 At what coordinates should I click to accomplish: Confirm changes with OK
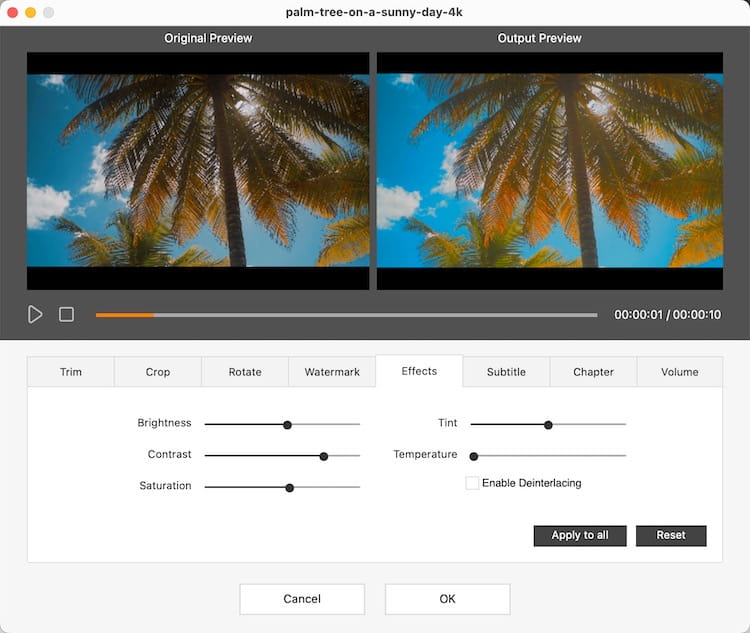click(x=447, y=599)
